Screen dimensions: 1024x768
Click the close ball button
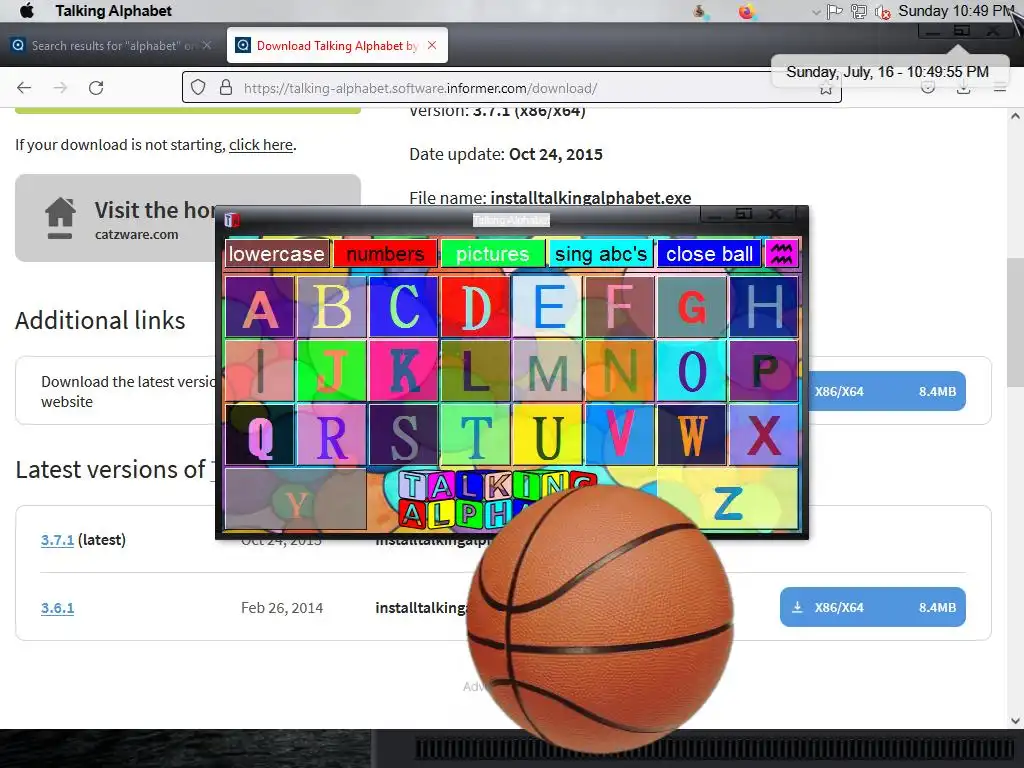709,254
